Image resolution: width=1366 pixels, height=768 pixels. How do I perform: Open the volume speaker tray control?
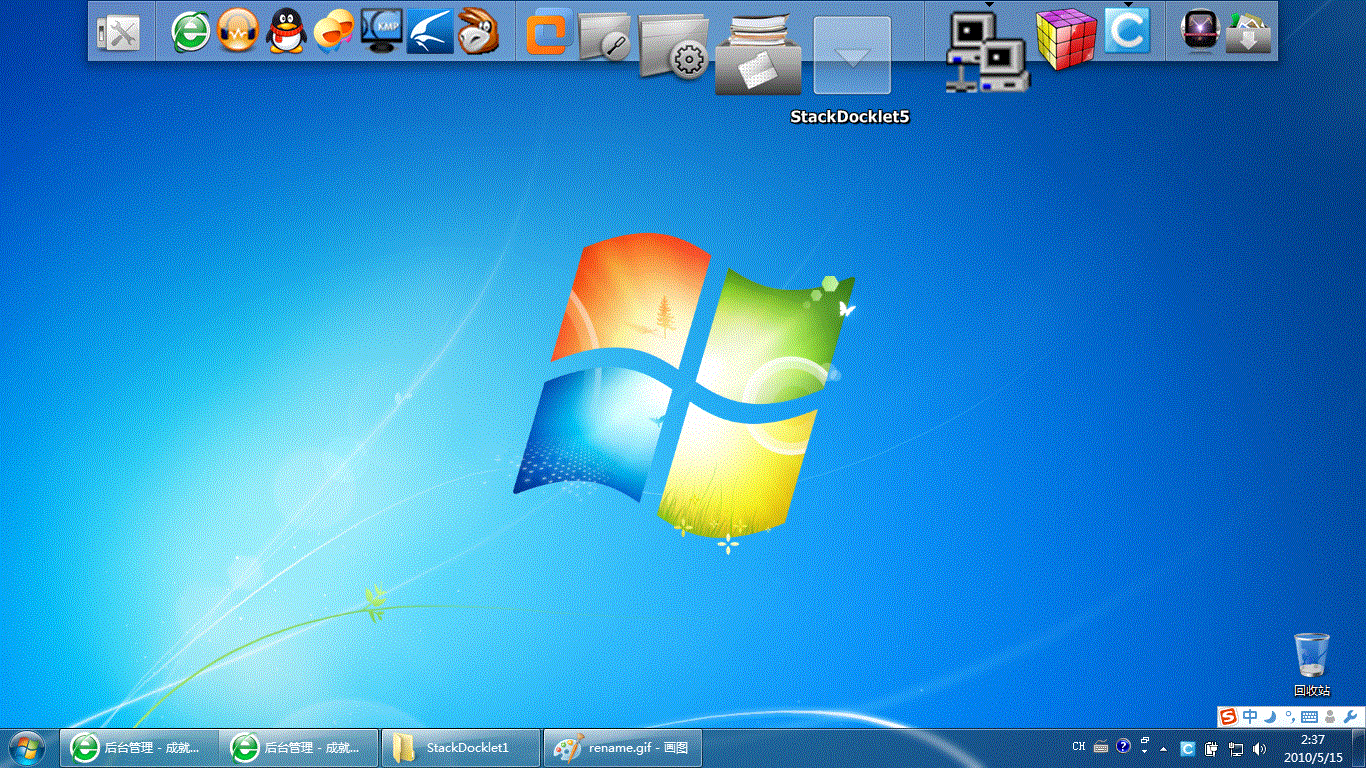[1260, 748]
